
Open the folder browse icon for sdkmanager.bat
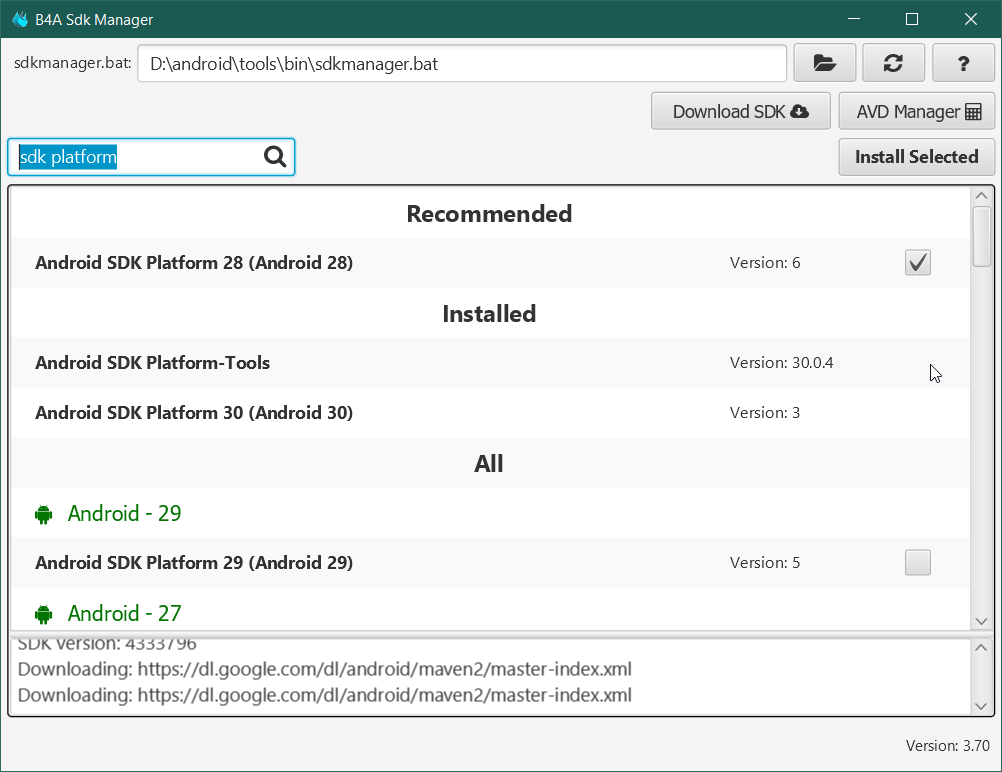tap(824, 63)
